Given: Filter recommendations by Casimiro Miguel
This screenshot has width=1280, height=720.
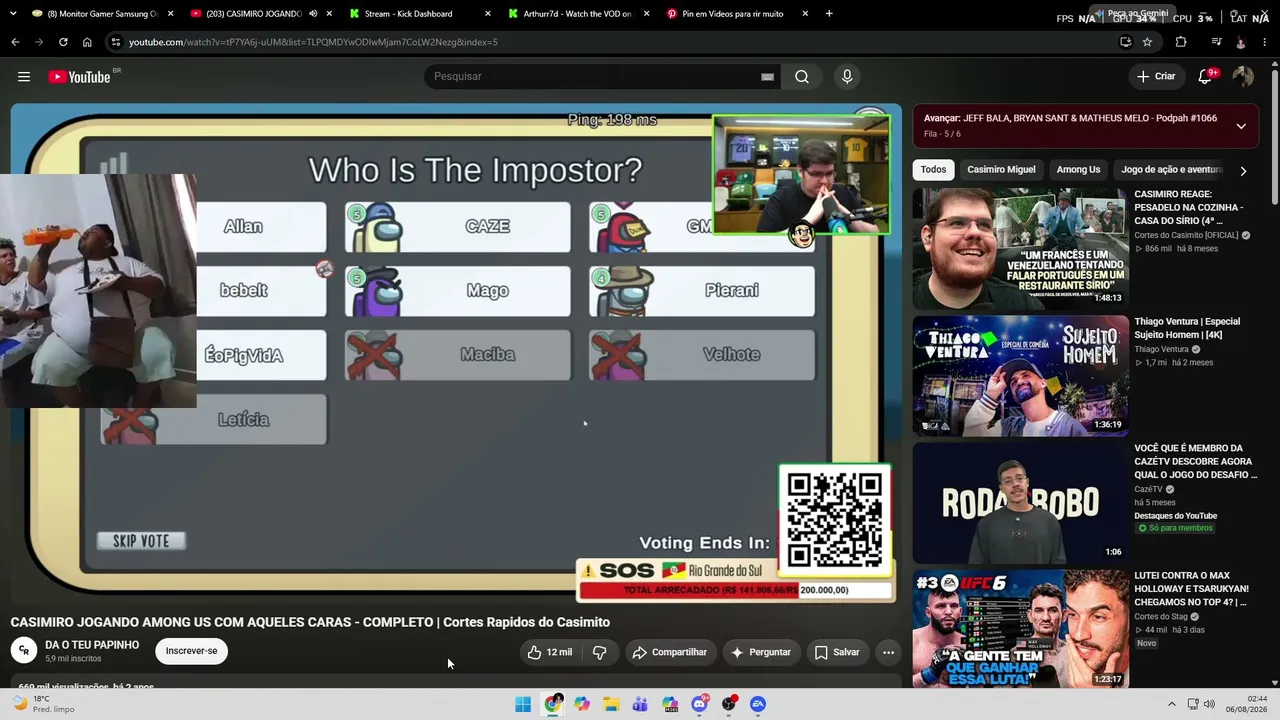Looking at the screenshot, I should [x=1001, y=170].
